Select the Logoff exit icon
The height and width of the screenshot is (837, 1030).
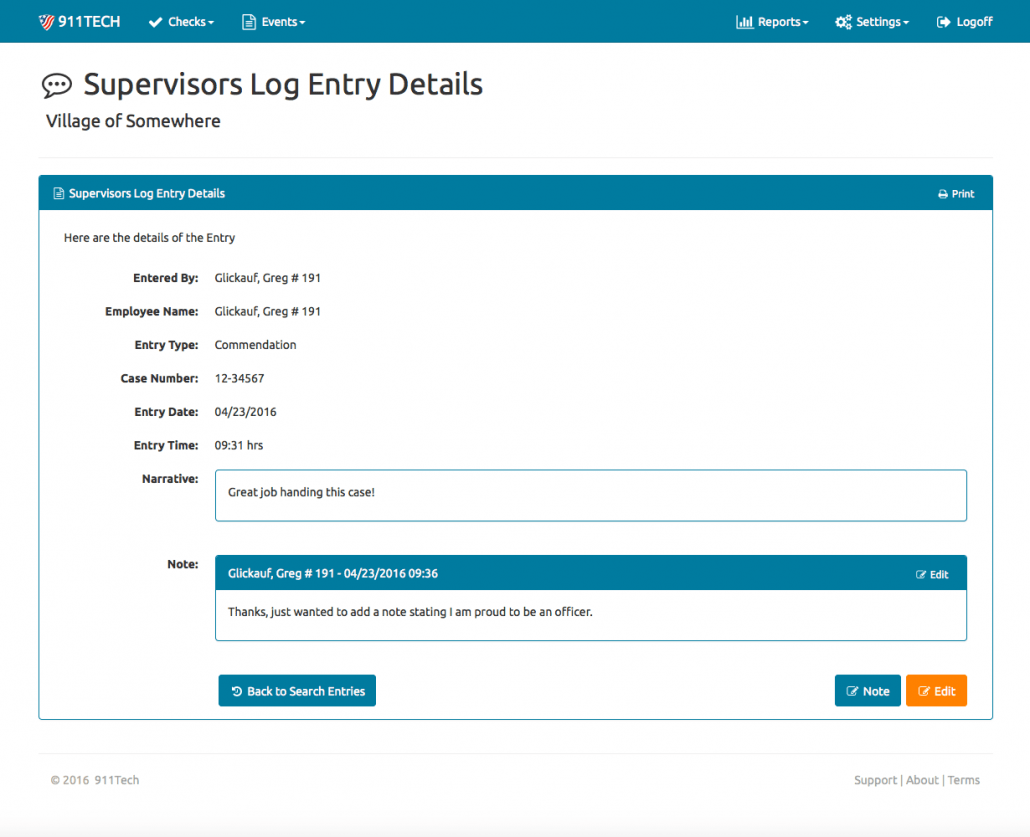coord(942,21)
